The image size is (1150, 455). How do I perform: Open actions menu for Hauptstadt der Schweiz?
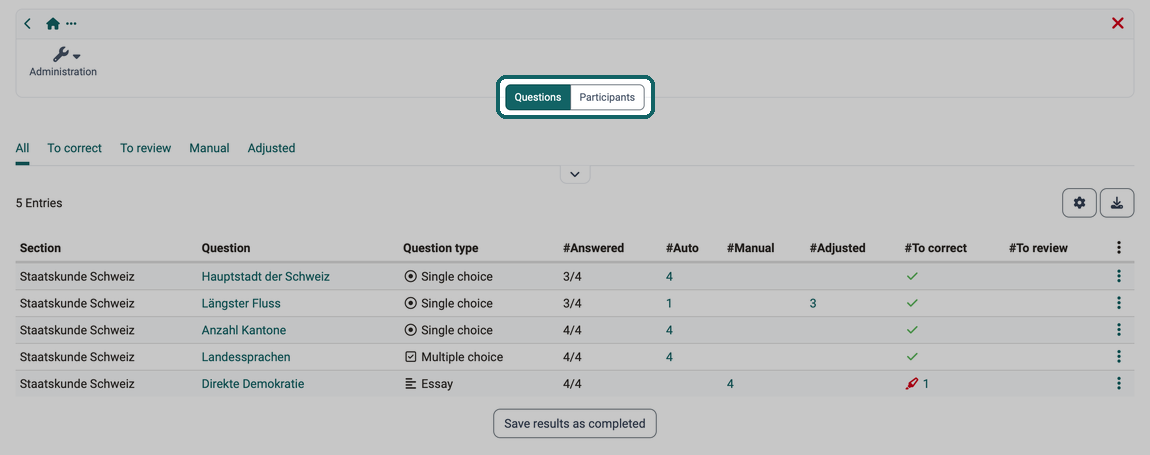click(1118, 277)
